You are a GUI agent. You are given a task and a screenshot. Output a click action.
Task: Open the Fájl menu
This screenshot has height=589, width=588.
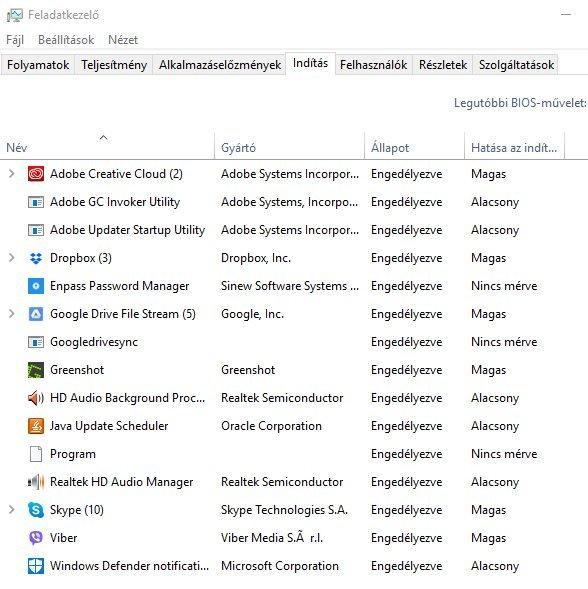(x=15, y=40)
